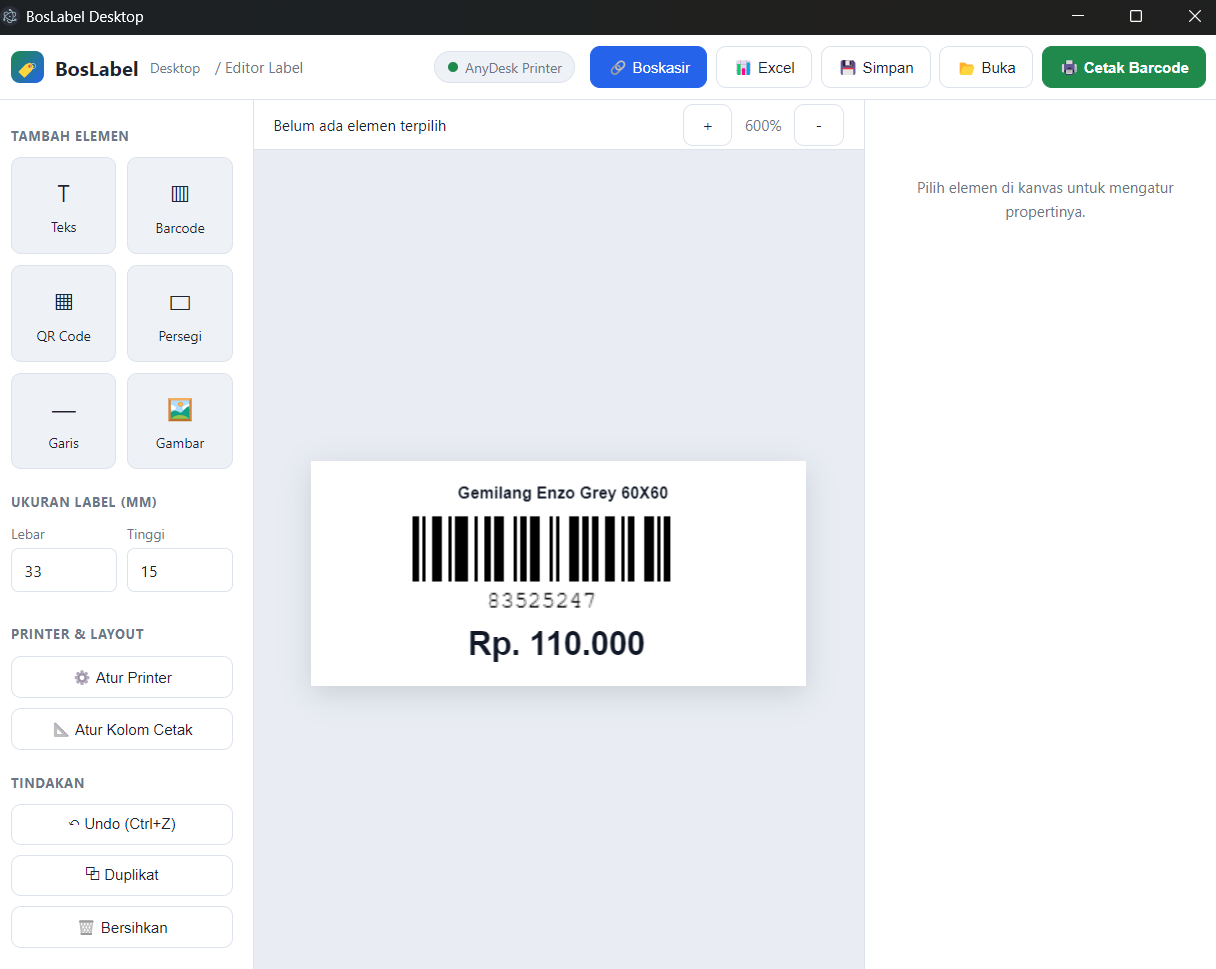The image size is (1216, 969).
Task: Open Atur Printer settings
Action: click(122, 677)
